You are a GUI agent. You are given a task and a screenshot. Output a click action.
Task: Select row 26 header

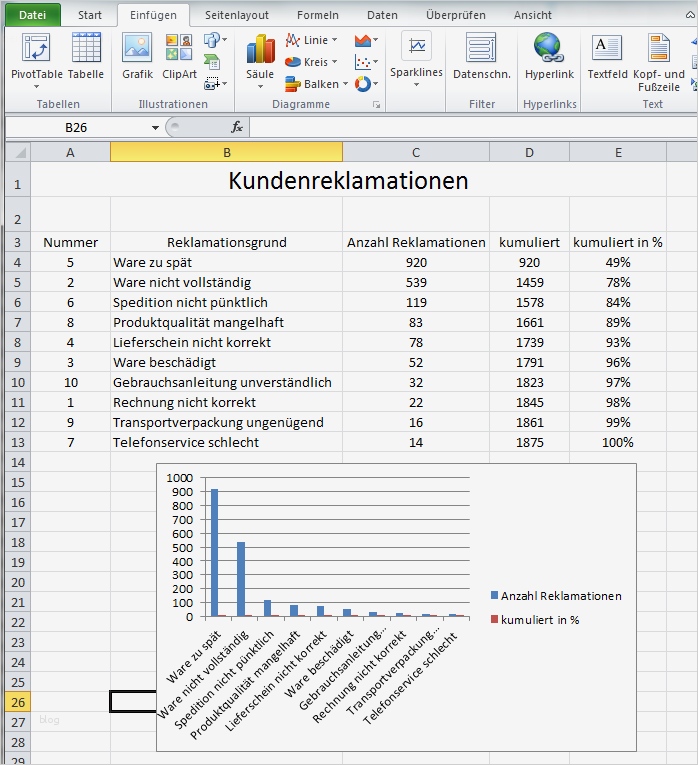click(18, 703)
